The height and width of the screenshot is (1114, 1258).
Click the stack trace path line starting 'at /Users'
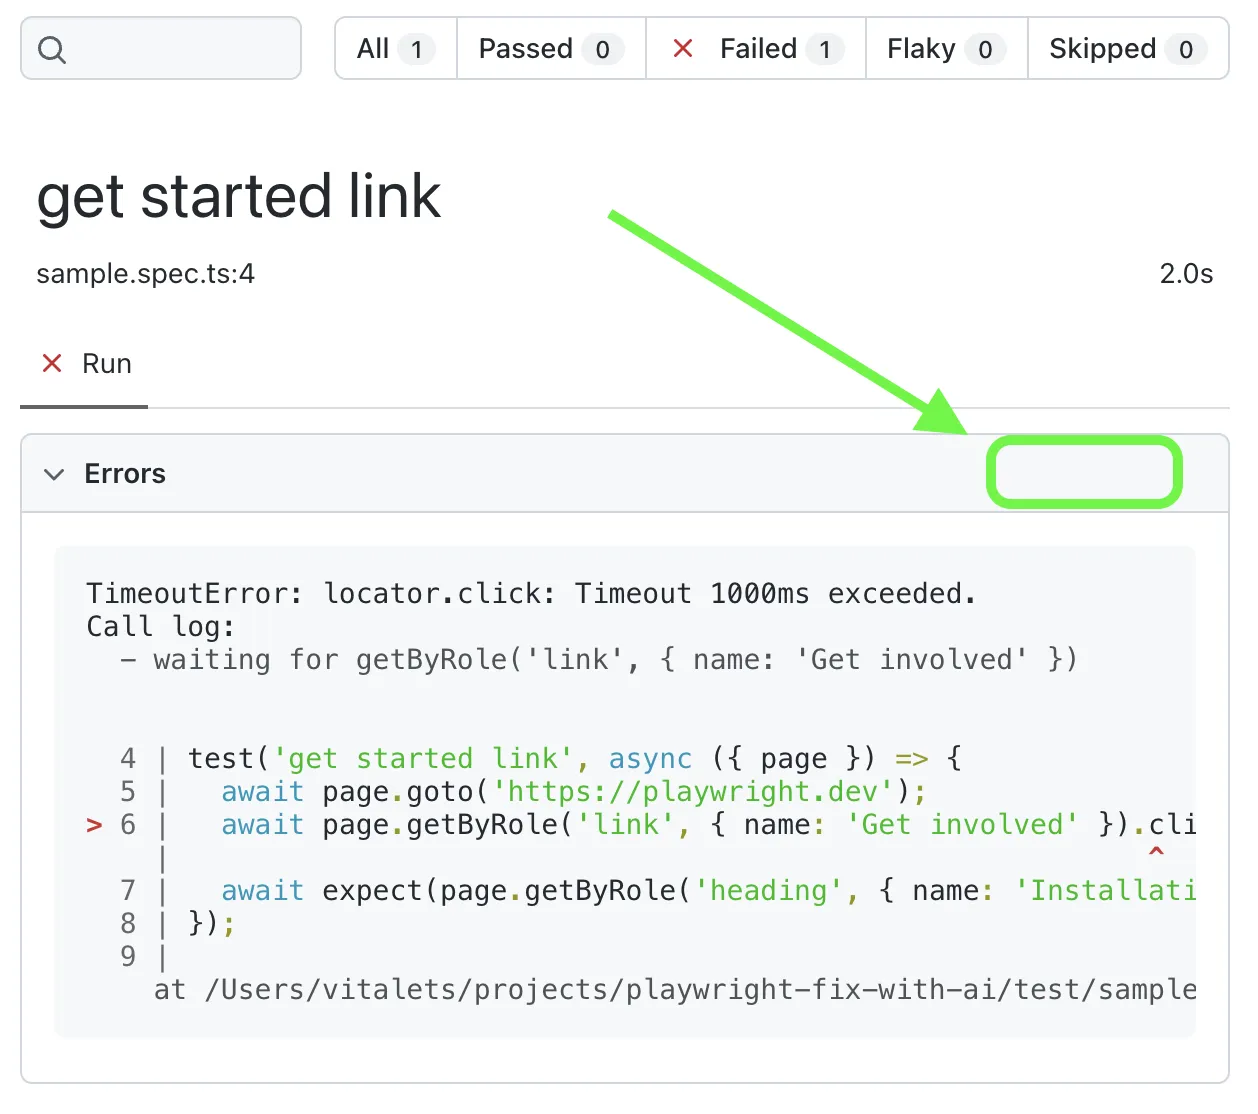click(x=675, y=990)
